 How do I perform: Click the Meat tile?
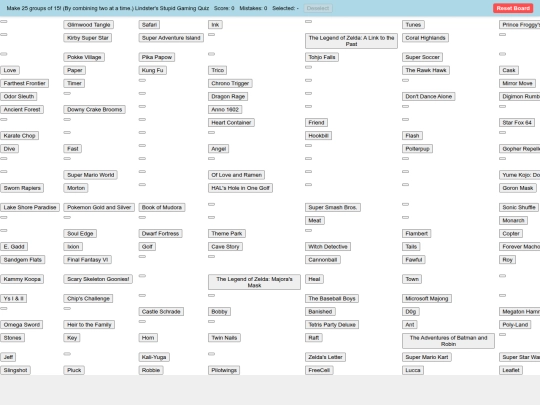pyautogui.click(x=315, y=220)
